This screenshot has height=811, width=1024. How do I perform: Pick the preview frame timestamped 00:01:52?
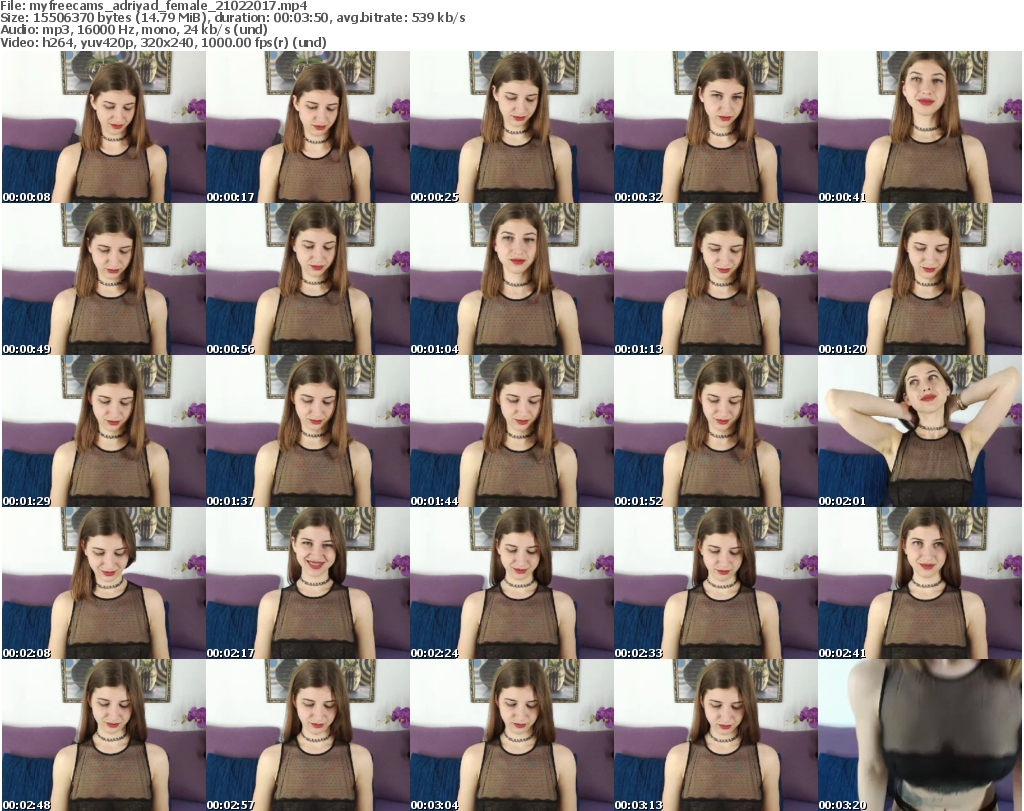[x=716, y=432]
